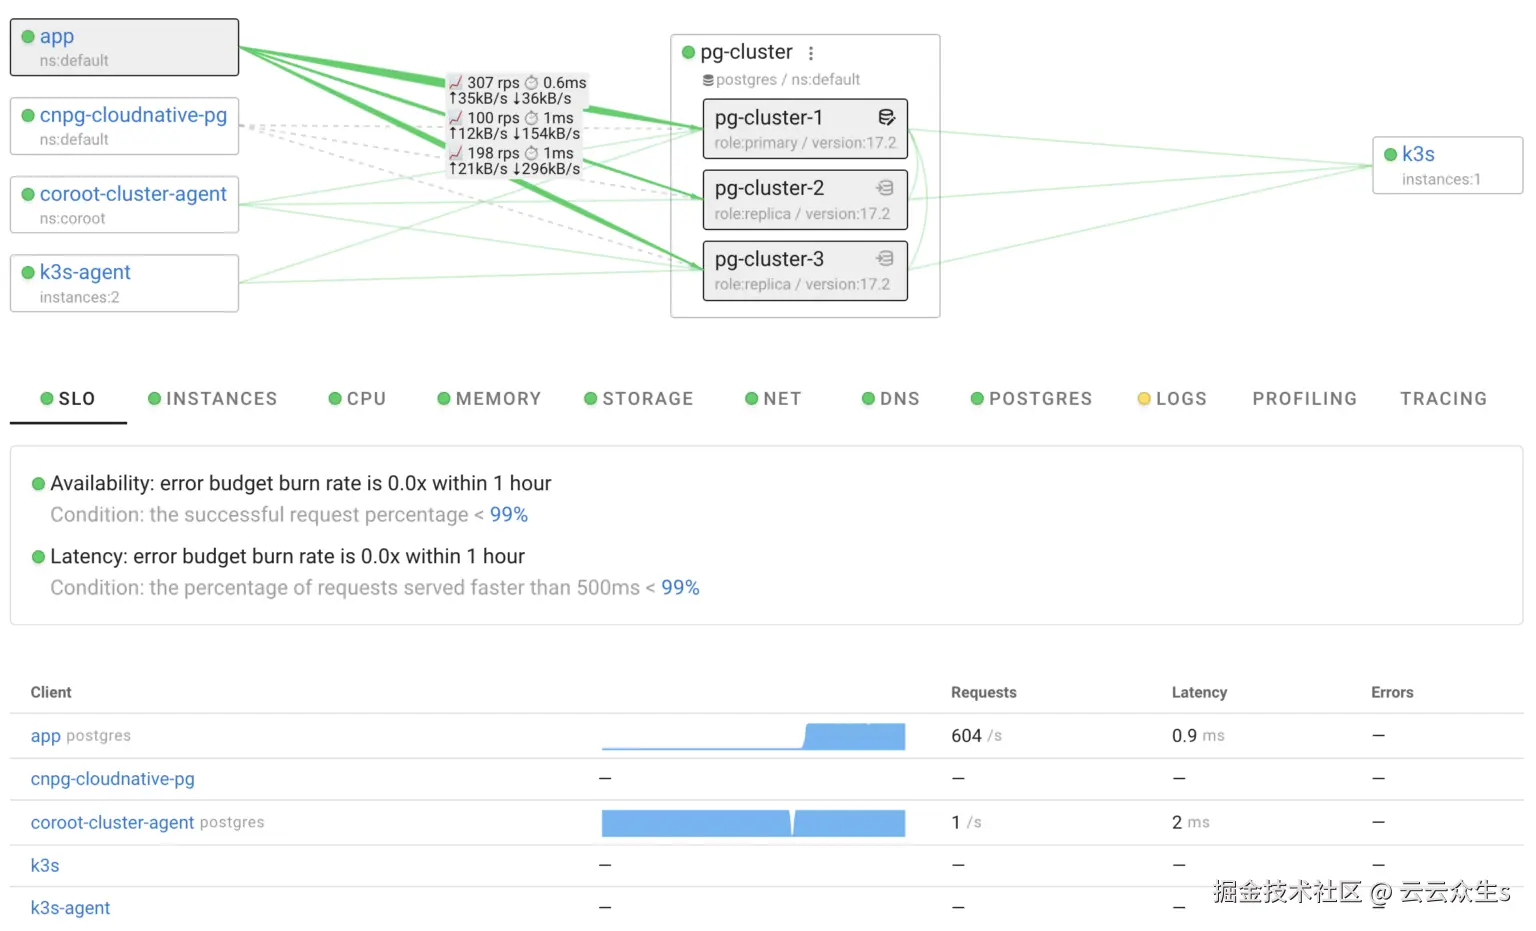The image size is (1536, 931).
Task: Switch to the CPU tab
Action: pyautogui.click(x=357, y=399)
